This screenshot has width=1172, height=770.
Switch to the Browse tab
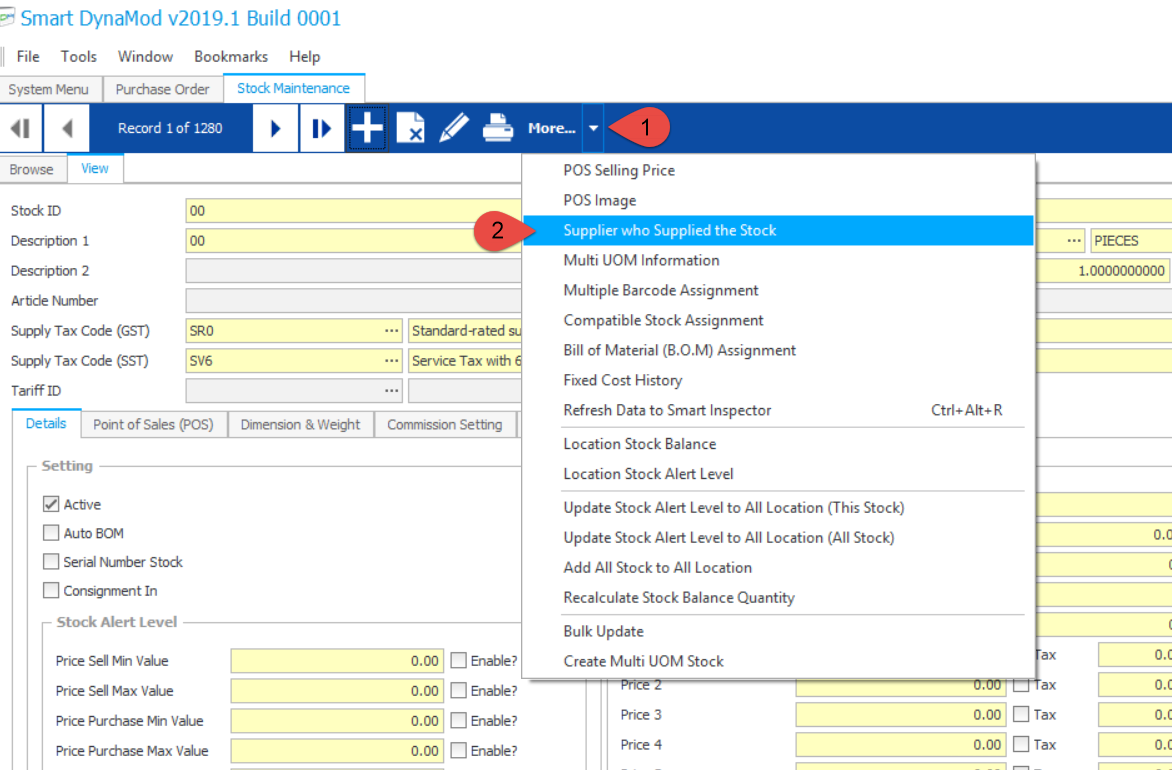(31, 170)
